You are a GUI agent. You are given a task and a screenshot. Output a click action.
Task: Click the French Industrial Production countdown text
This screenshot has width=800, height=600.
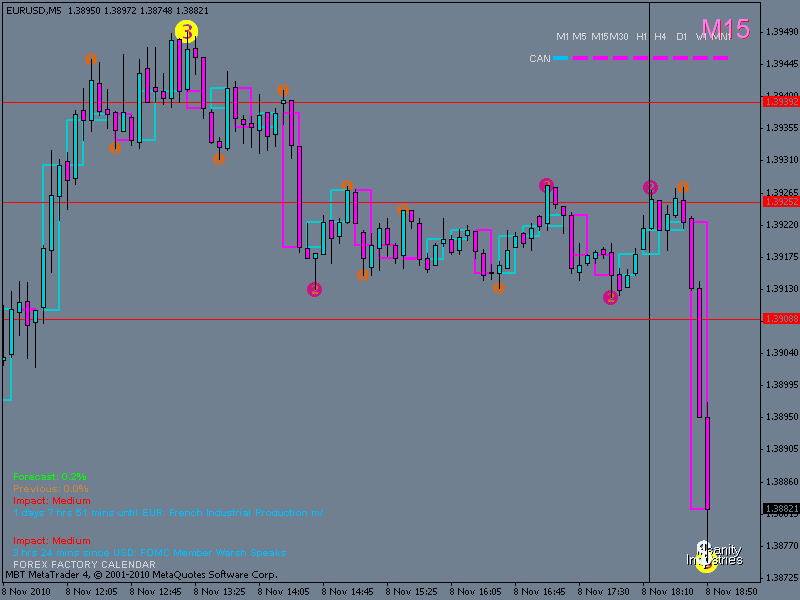(x=168, y=513)
